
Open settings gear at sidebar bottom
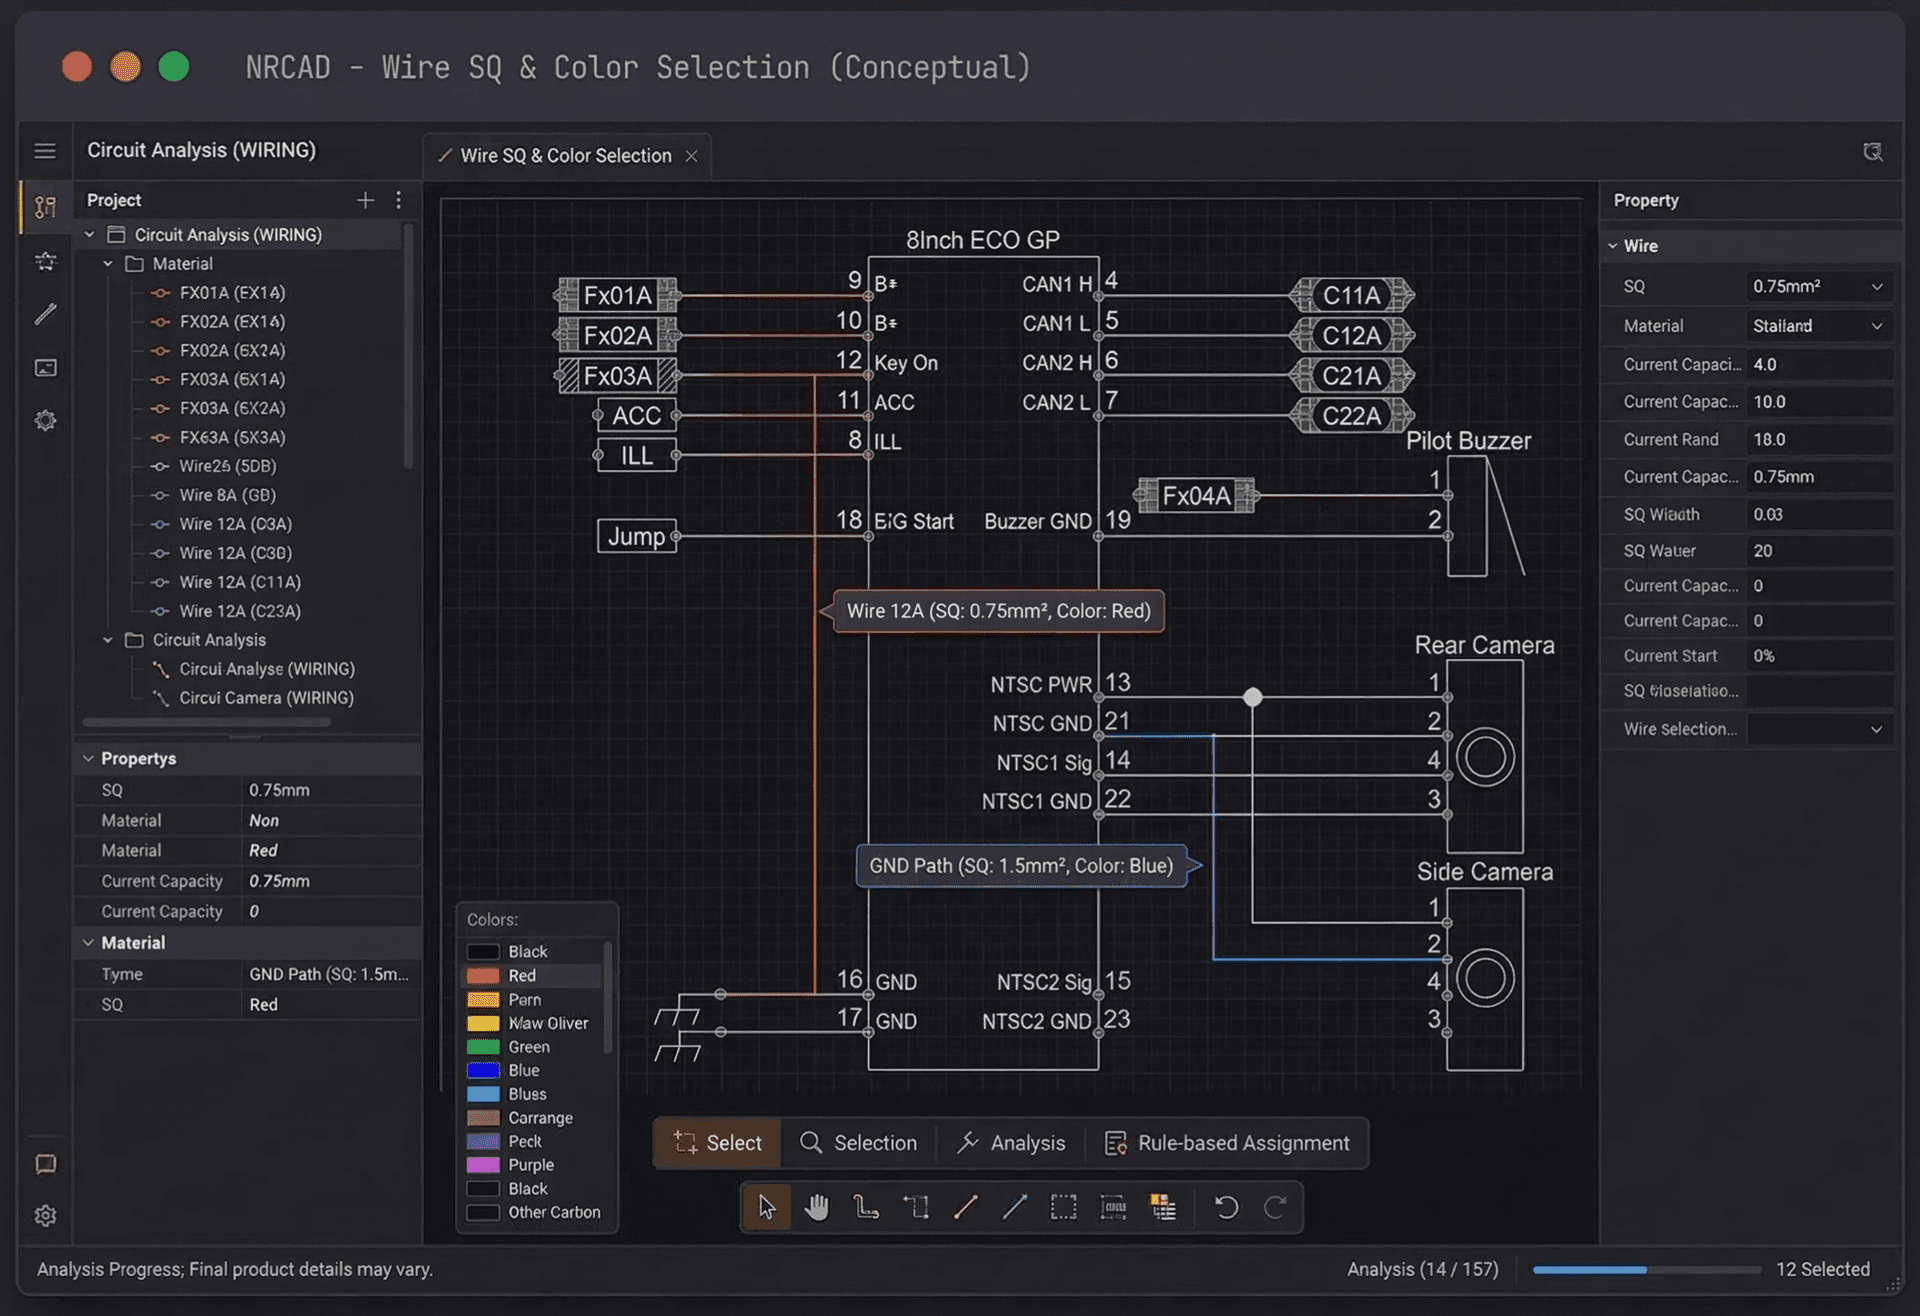coord(45,1215)
